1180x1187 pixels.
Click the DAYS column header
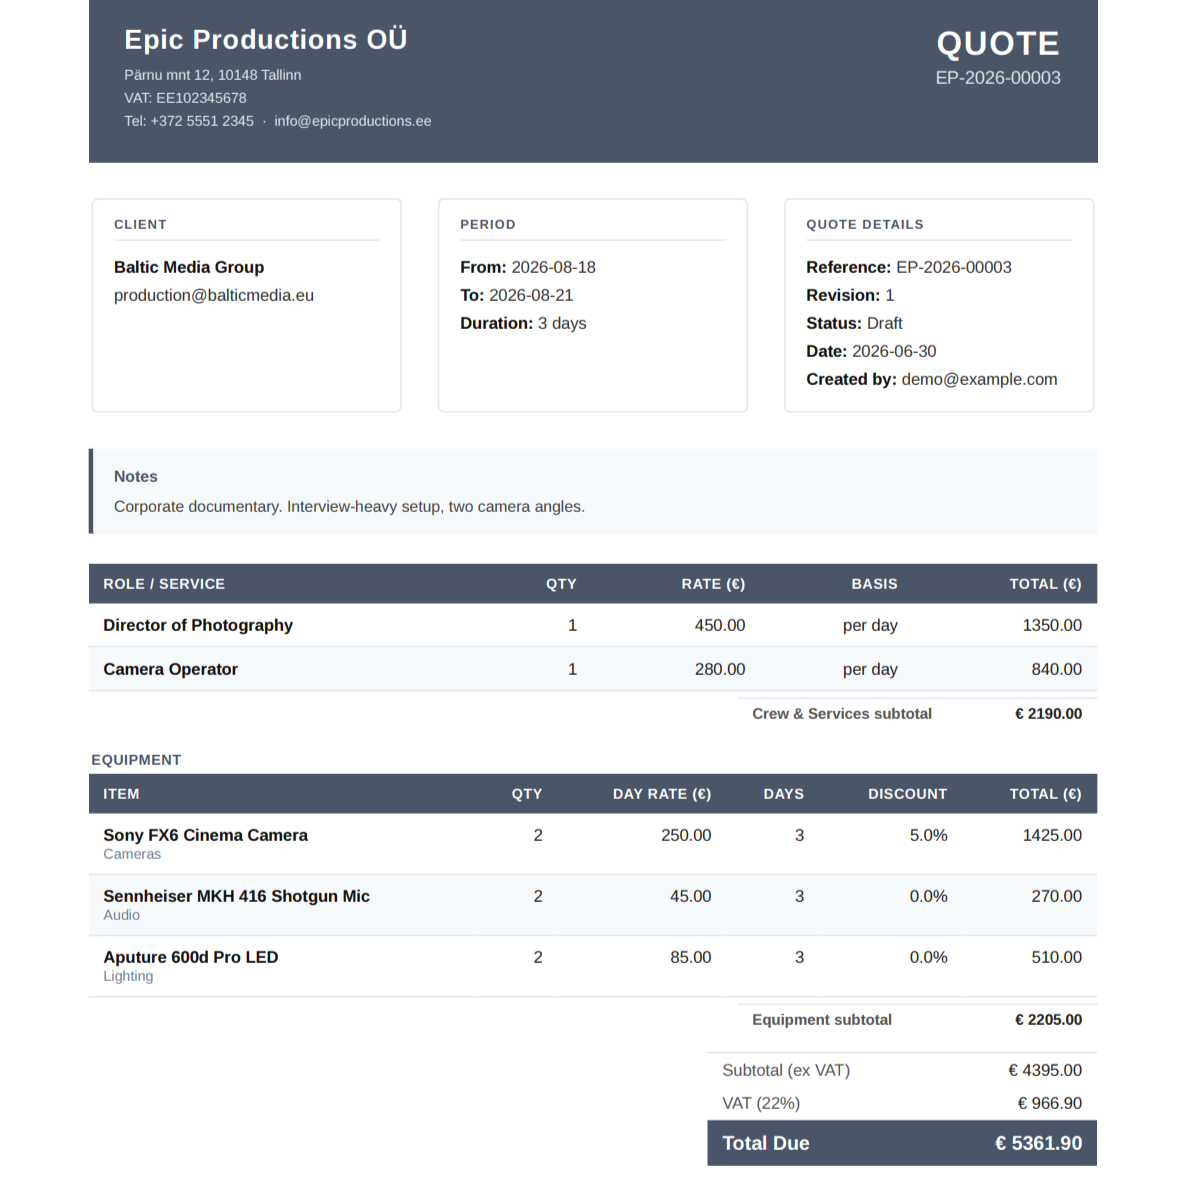(783, 794)
